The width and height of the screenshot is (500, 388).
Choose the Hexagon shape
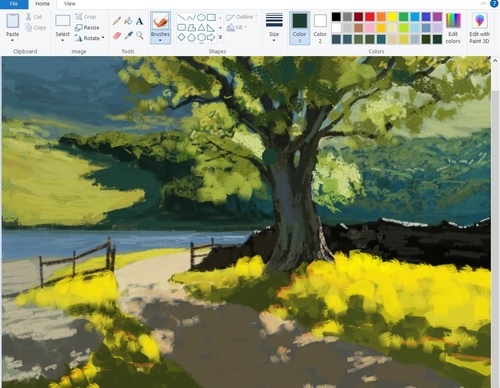[201, 37]
